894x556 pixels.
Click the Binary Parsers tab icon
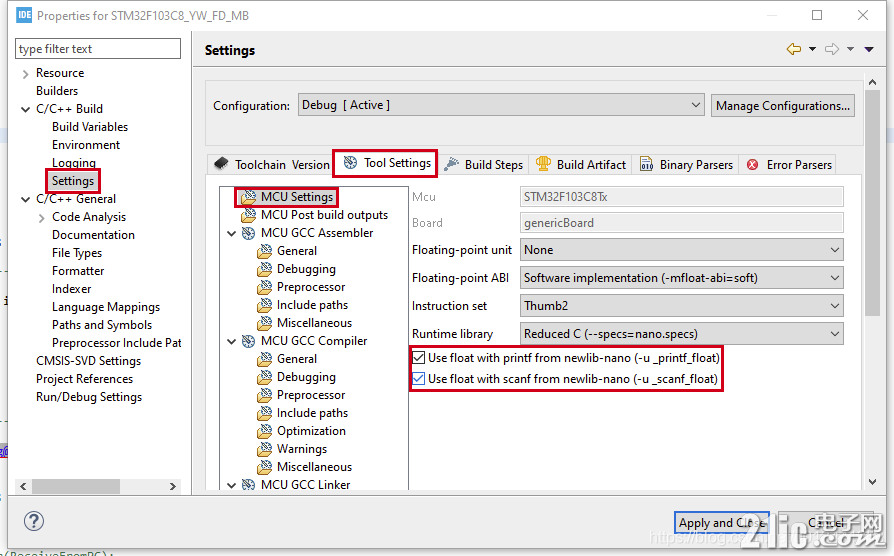[x=646, y=164]
